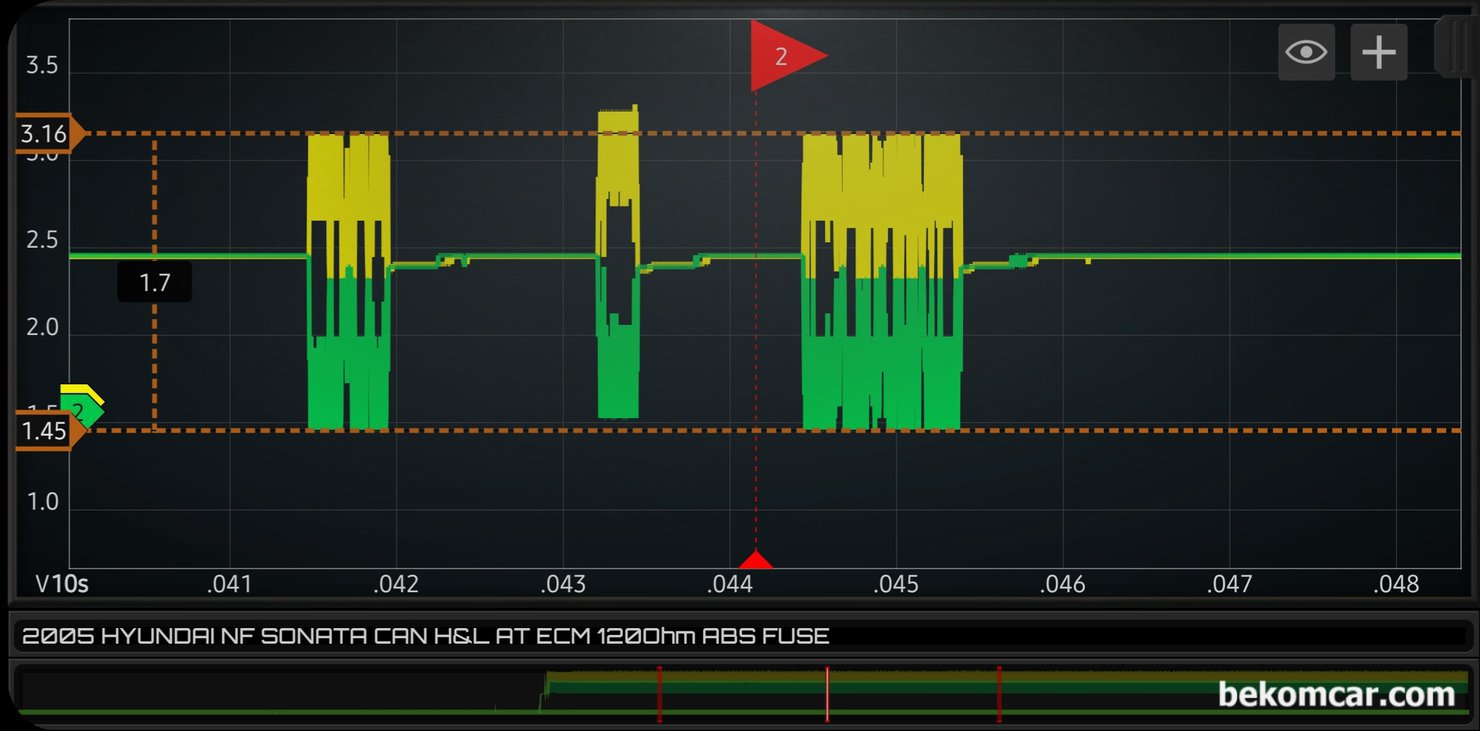The height and width of the screenshot is (731, 1480).
Task: Click the left red marker in overview strip
Action: click(x=659, y=694)
